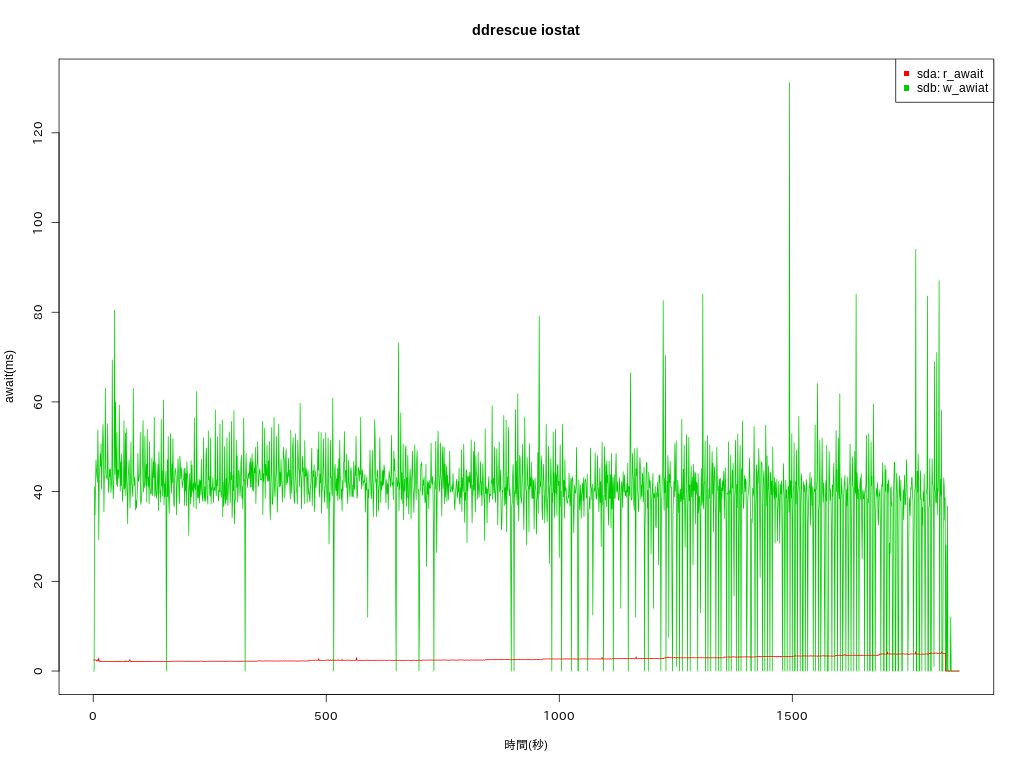Click the x-axis label "時間(秒)"
The image size is (1024, 768).
click(526, 744)
